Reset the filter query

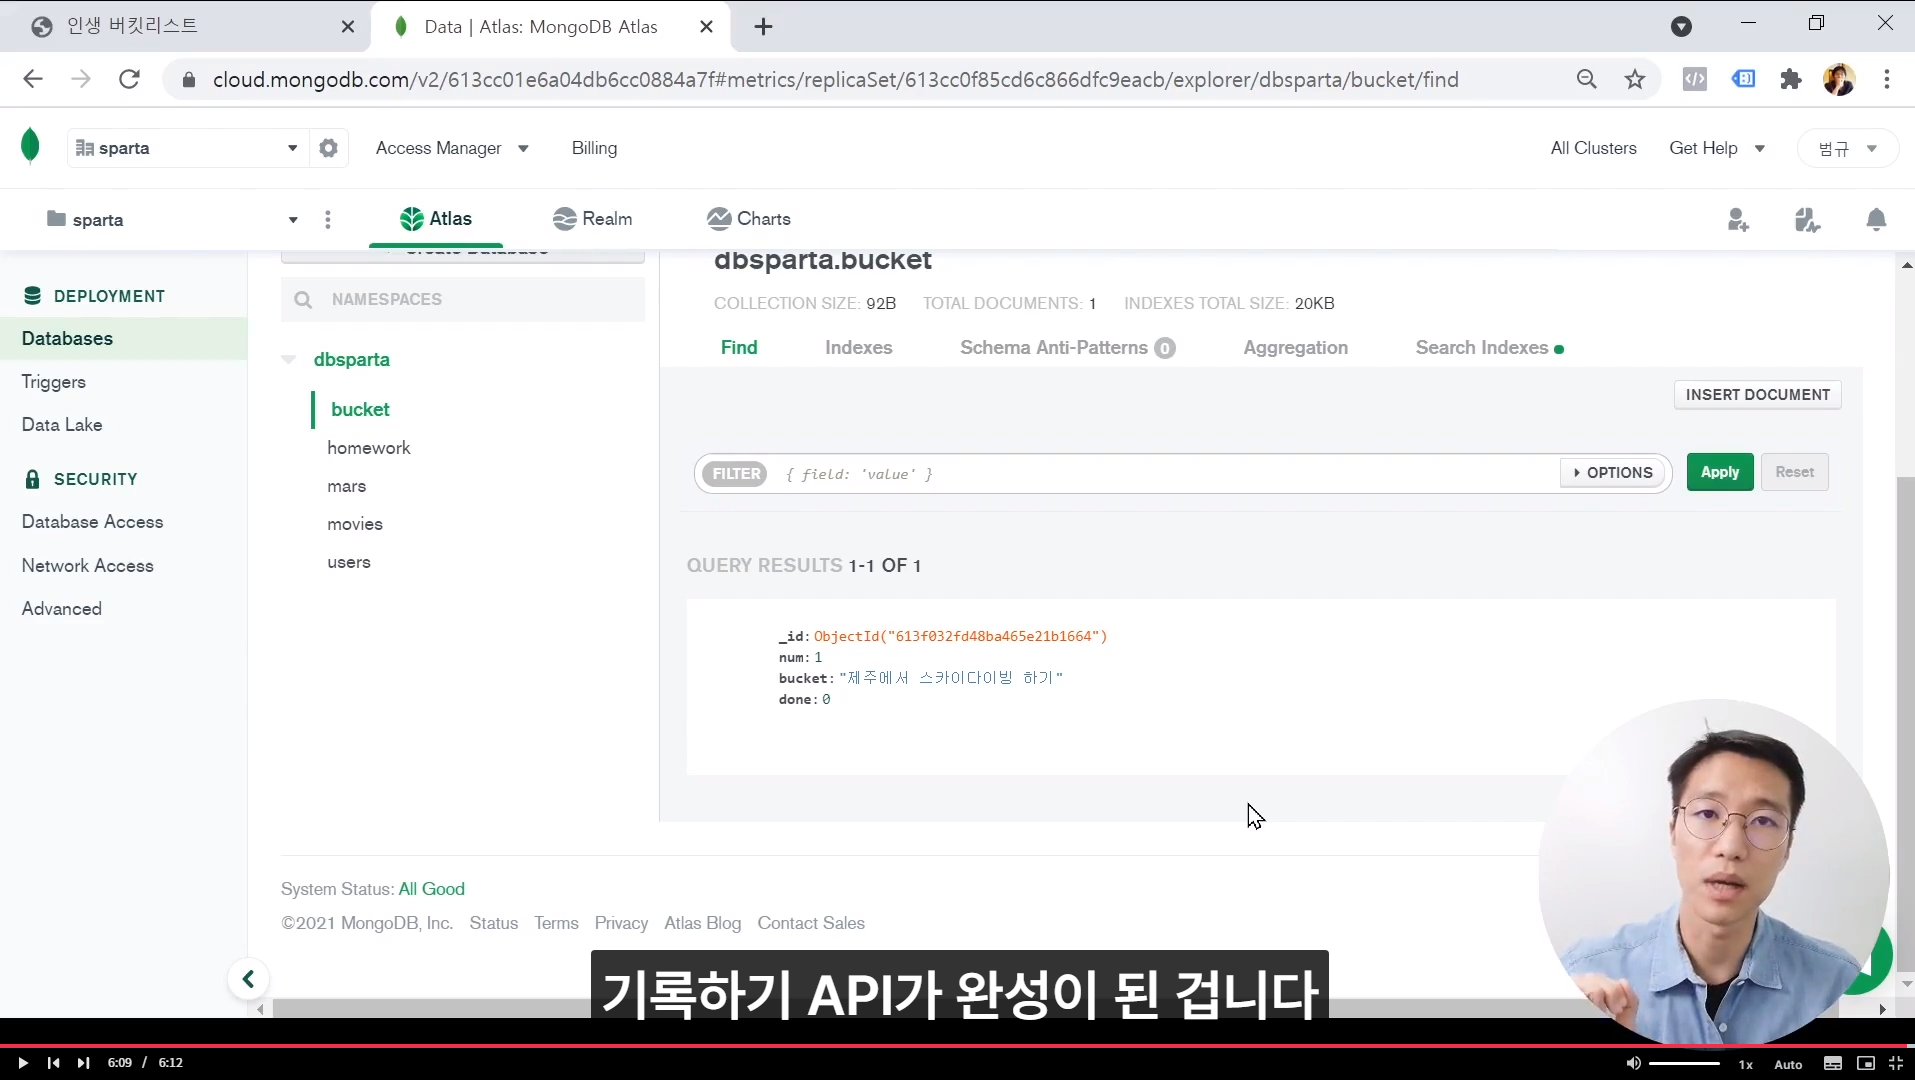click(x=1794, y=472)
